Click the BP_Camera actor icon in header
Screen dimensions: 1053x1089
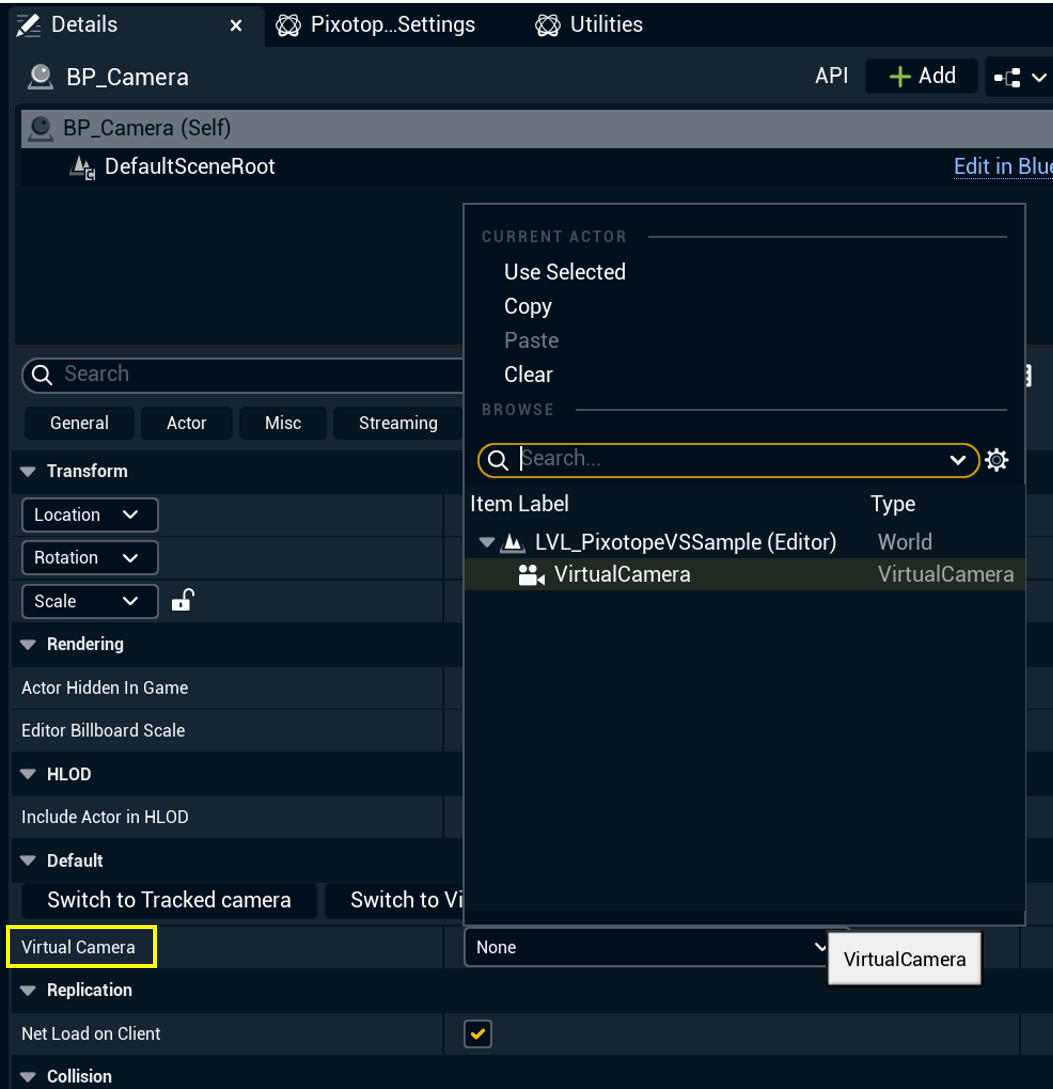point(40,77)
